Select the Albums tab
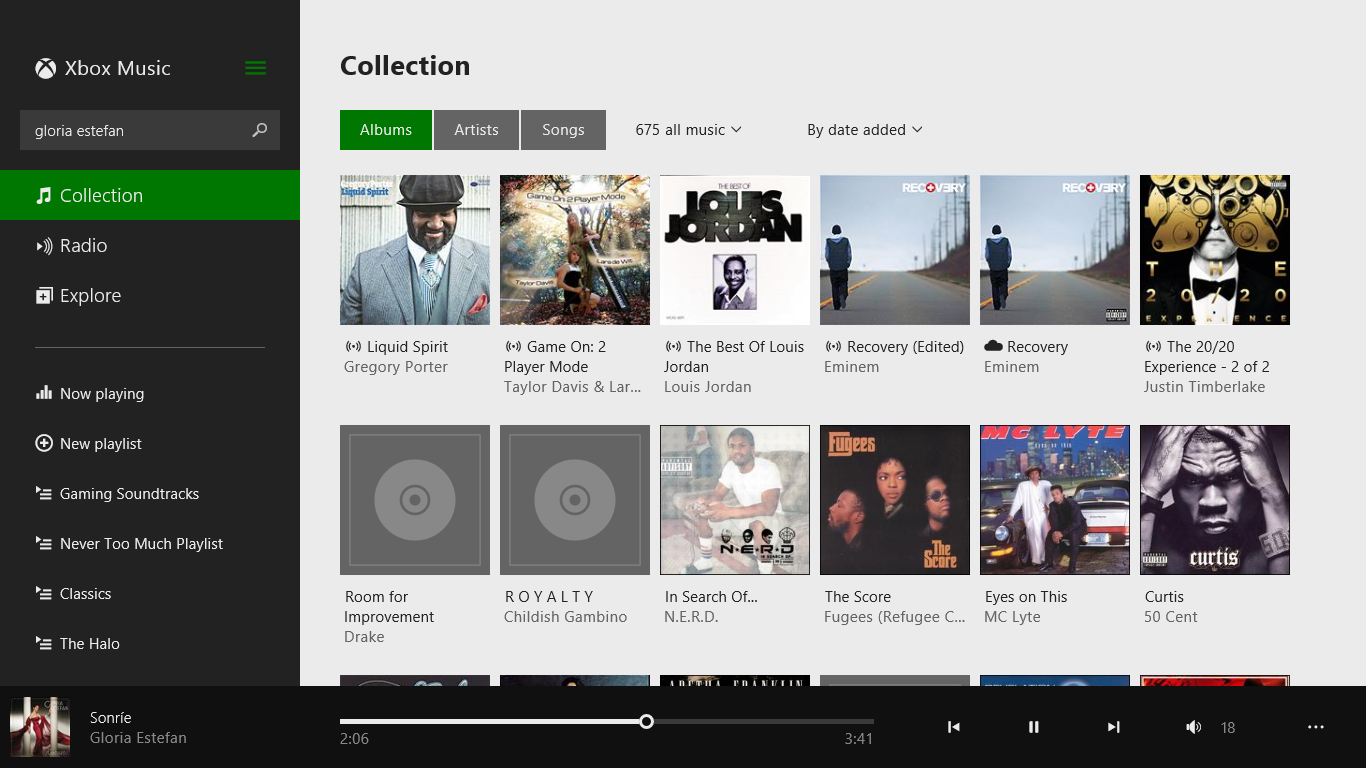Viewport: 1366px width, 768px height. point(386,130)
